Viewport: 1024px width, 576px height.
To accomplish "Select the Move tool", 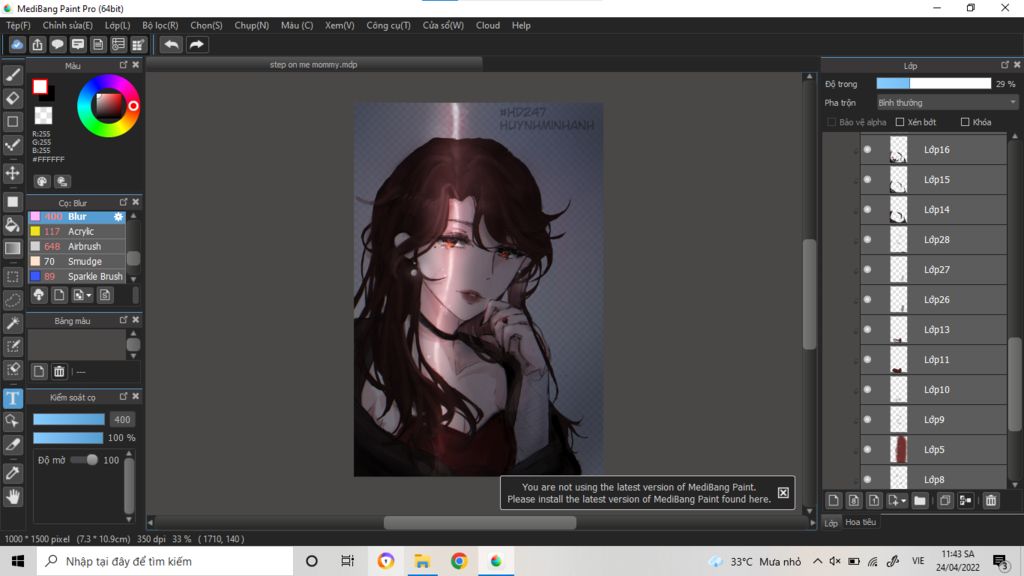I will [12, 173].
